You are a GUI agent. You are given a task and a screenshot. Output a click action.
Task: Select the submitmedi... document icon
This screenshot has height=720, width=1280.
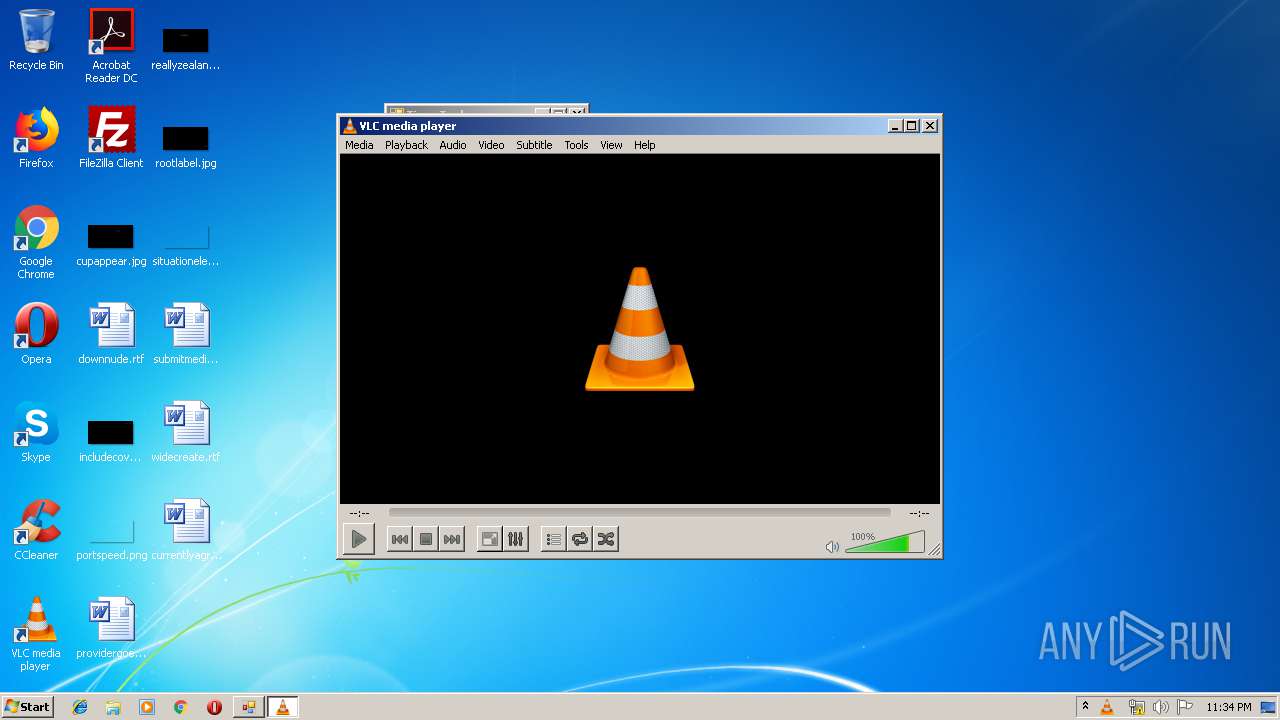pyautogui.click(x=186, y=334)
